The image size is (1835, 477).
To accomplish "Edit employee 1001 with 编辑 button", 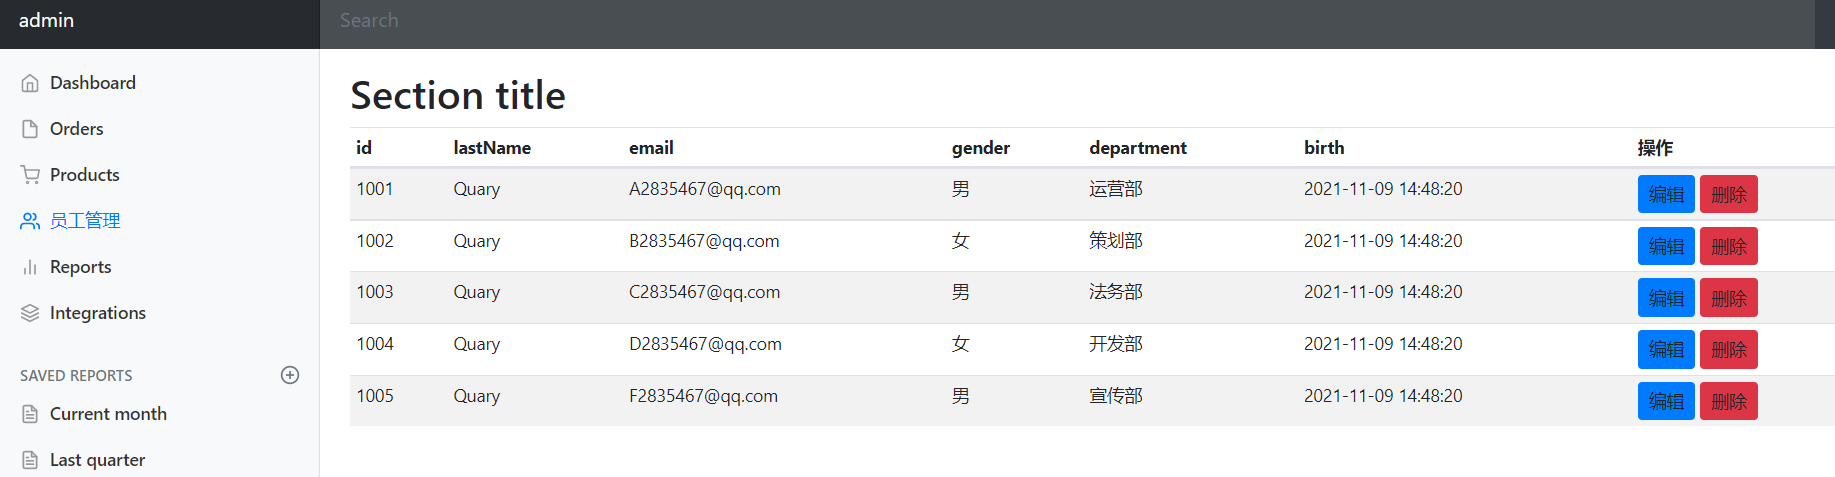I will 1665,194.
